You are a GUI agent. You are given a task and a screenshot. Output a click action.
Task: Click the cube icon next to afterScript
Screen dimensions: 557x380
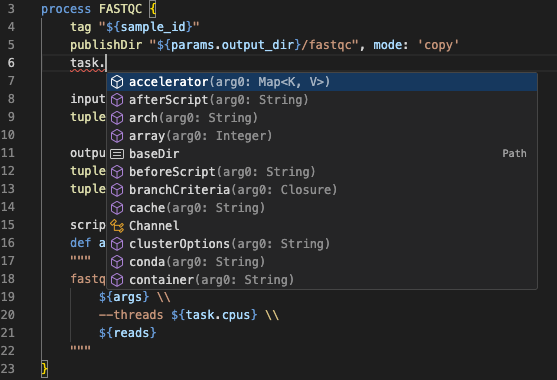[x=117, y=100]
